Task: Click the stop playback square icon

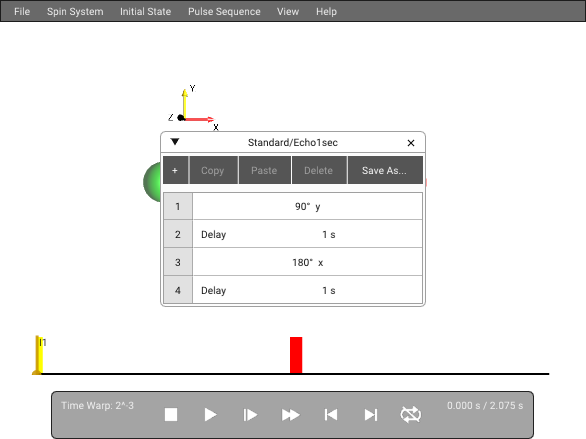Action: pos(171,414)
